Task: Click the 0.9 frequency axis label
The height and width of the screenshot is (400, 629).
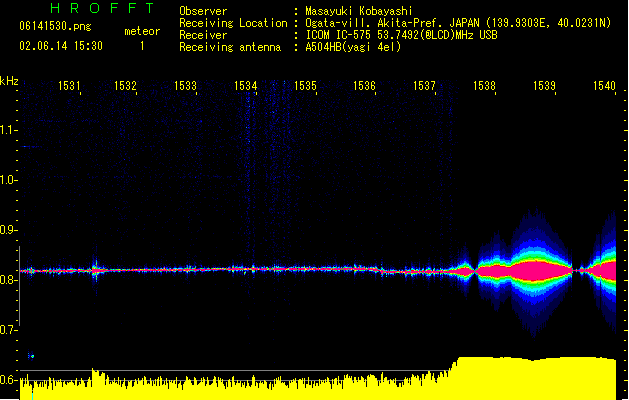Action: (8, 230)
